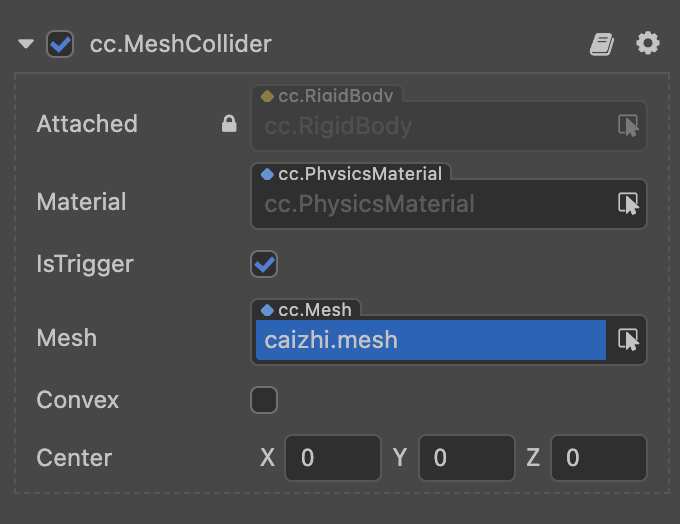Click the Center Y value field
Viewport: 680px width, 524px height.
click(465, 458)
